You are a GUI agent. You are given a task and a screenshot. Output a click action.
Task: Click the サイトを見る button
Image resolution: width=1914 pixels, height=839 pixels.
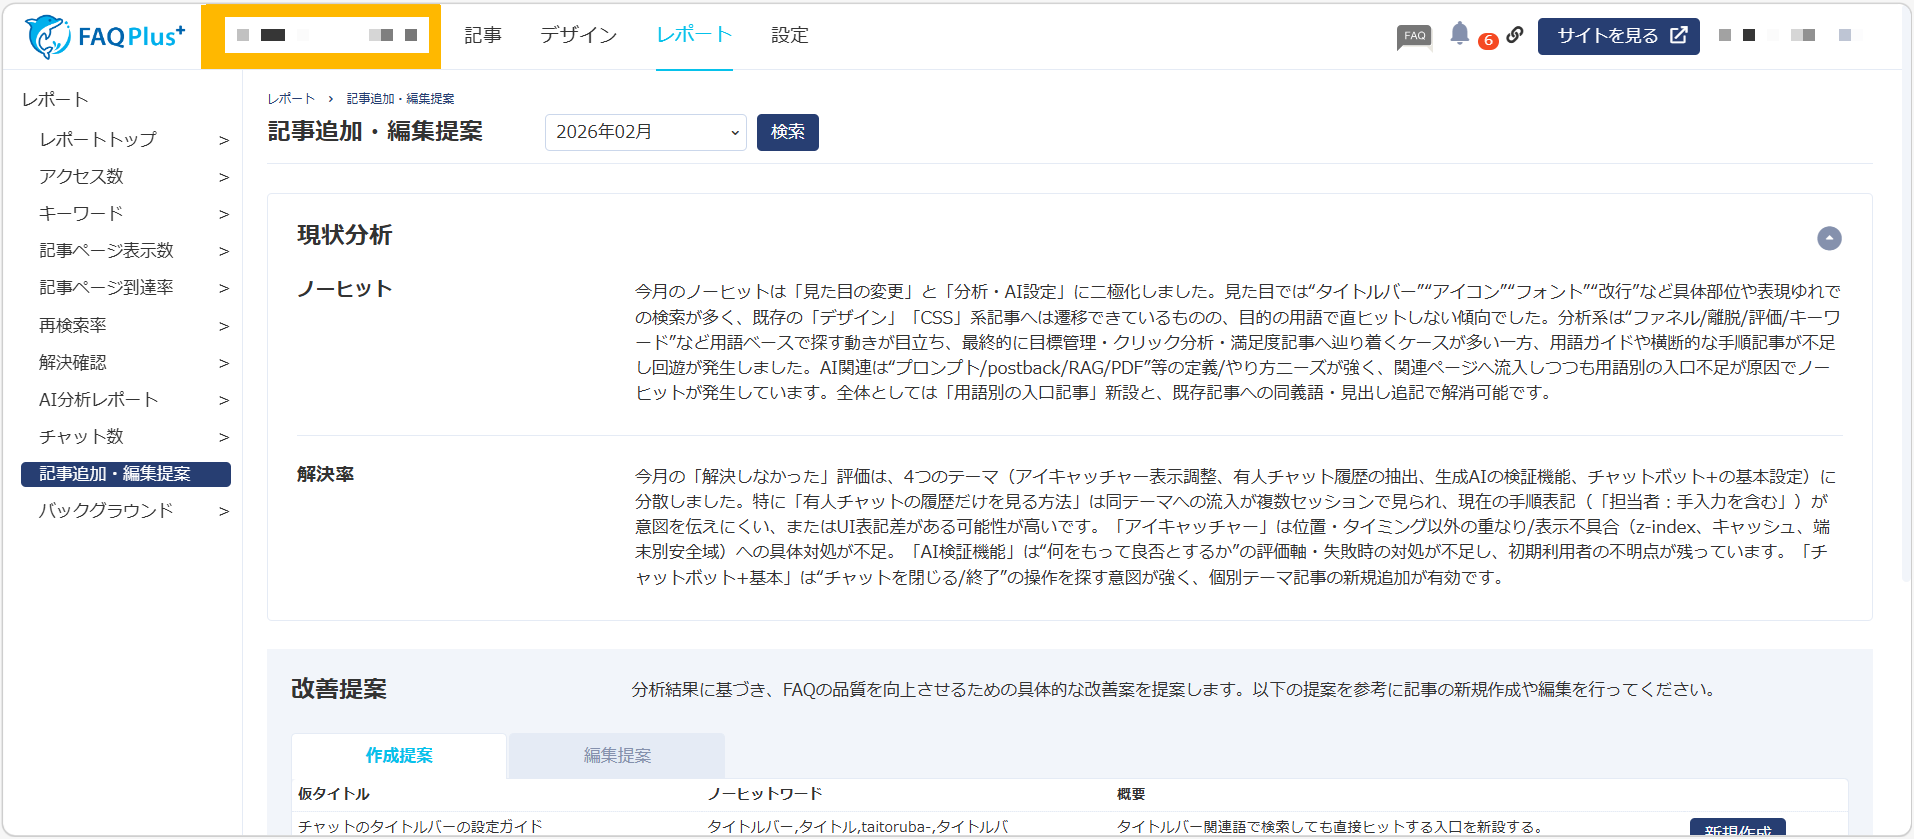(x=1618, y=36)
